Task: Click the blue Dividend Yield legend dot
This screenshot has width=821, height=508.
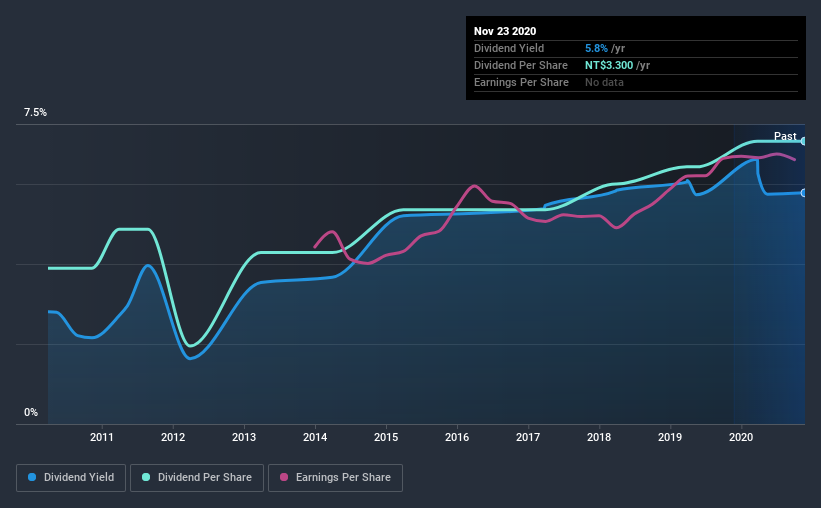Action: click(x=32, y=477)
